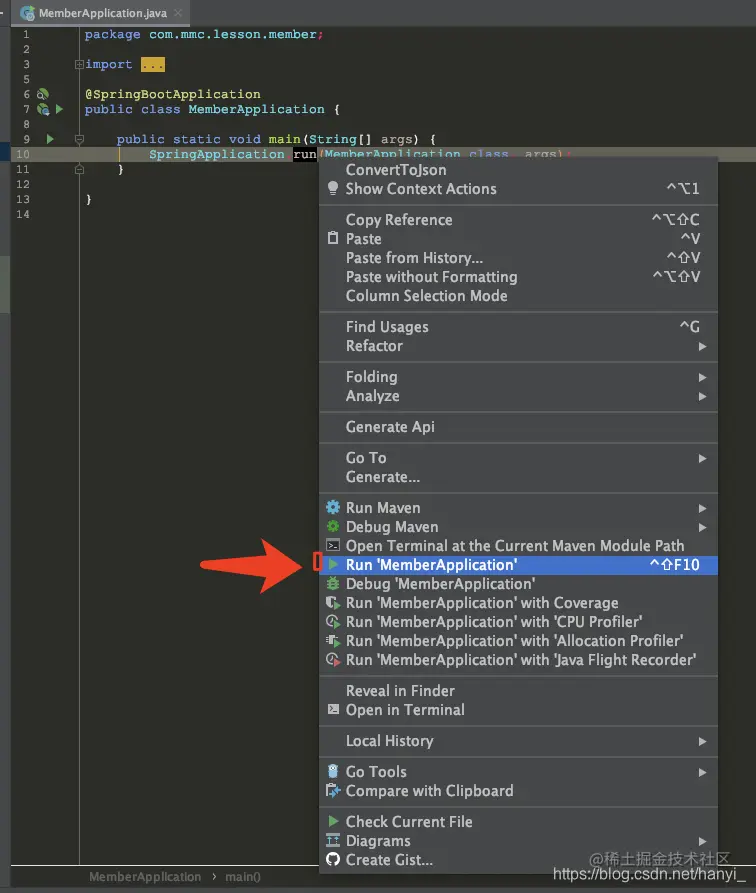Close the MemberApplication.java tab

click(x=178, y=13)
